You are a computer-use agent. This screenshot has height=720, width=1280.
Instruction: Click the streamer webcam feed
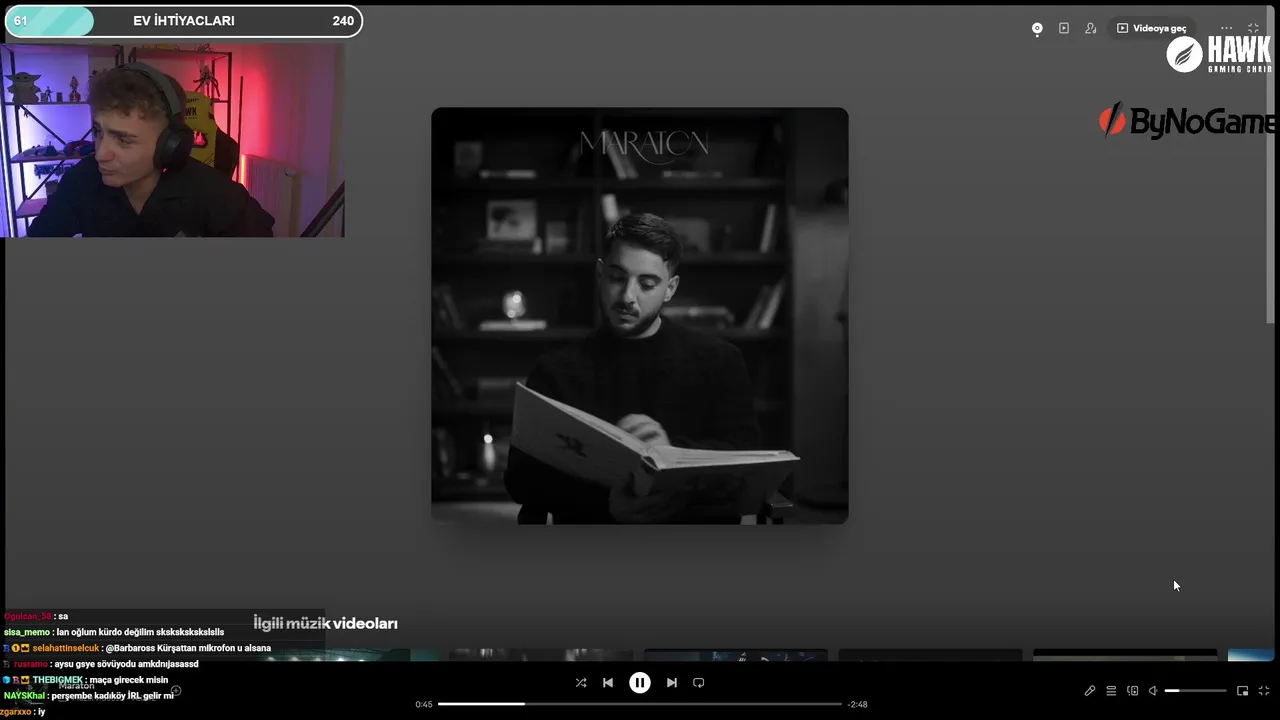[x=172, y=140]
